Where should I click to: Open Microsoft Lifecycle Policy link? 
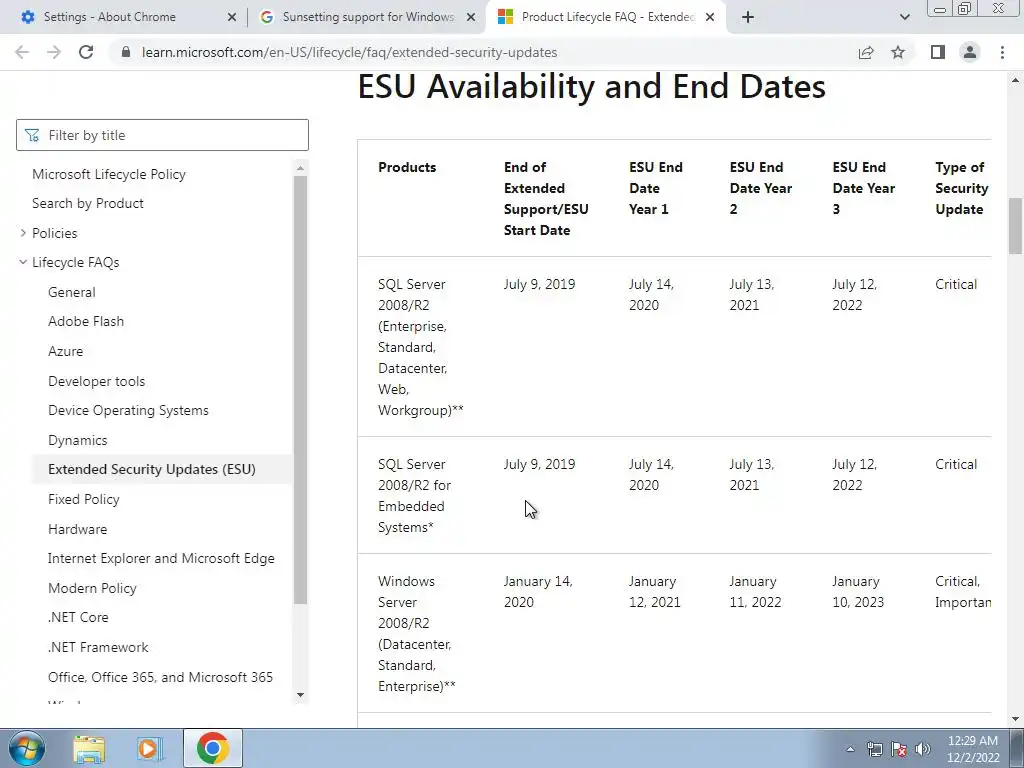click(109, 174)
